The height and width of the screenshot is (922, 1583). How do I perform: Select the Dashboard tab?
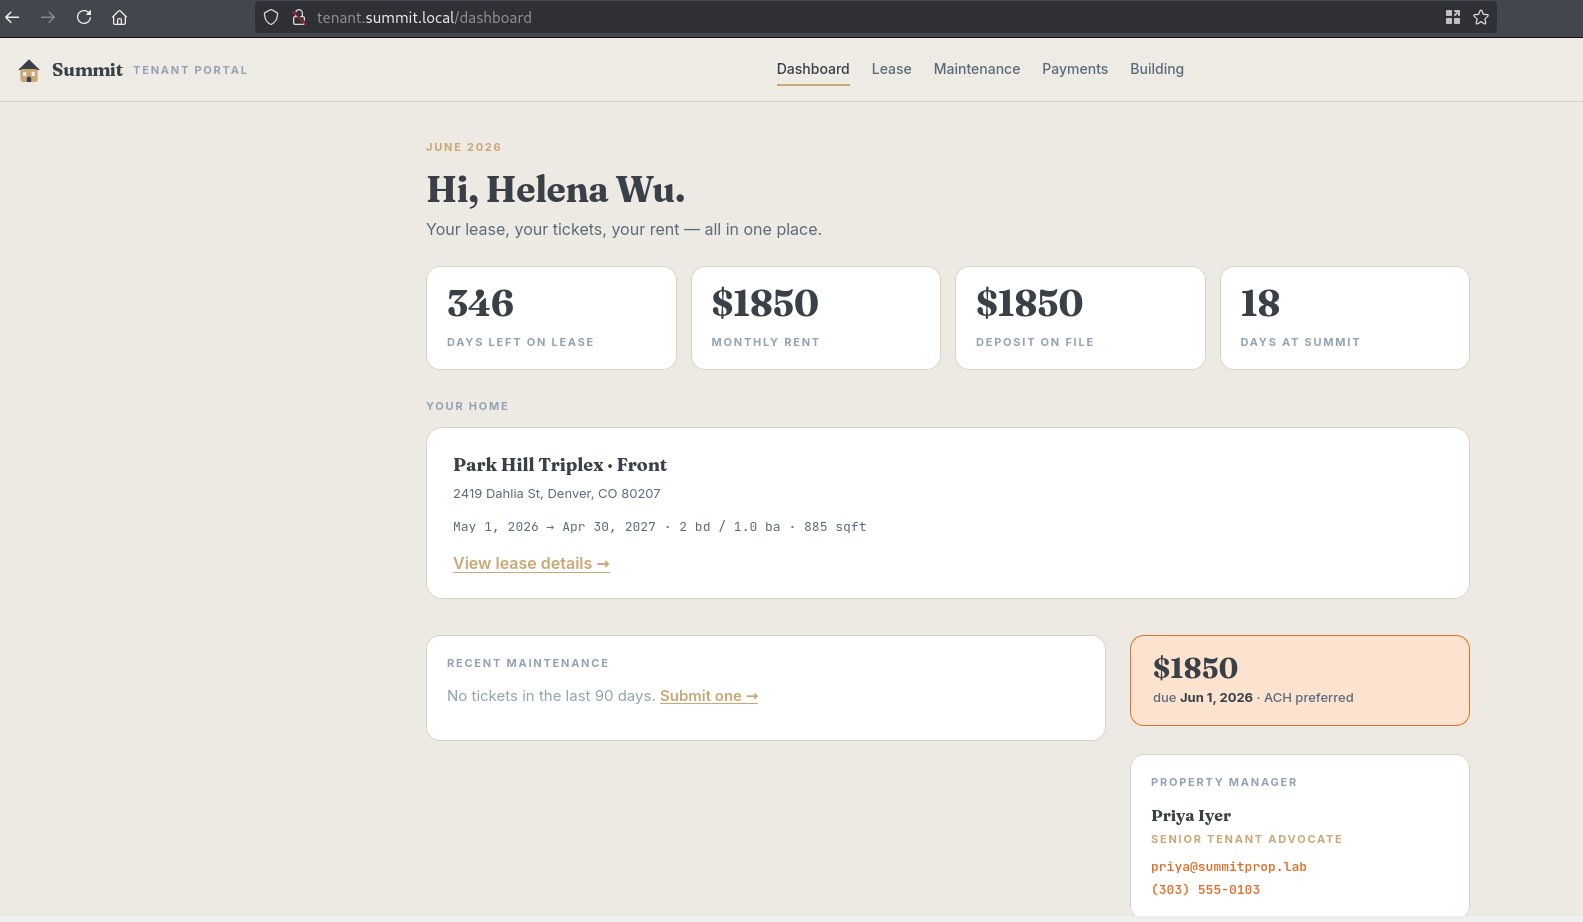[x=813, y=69]
